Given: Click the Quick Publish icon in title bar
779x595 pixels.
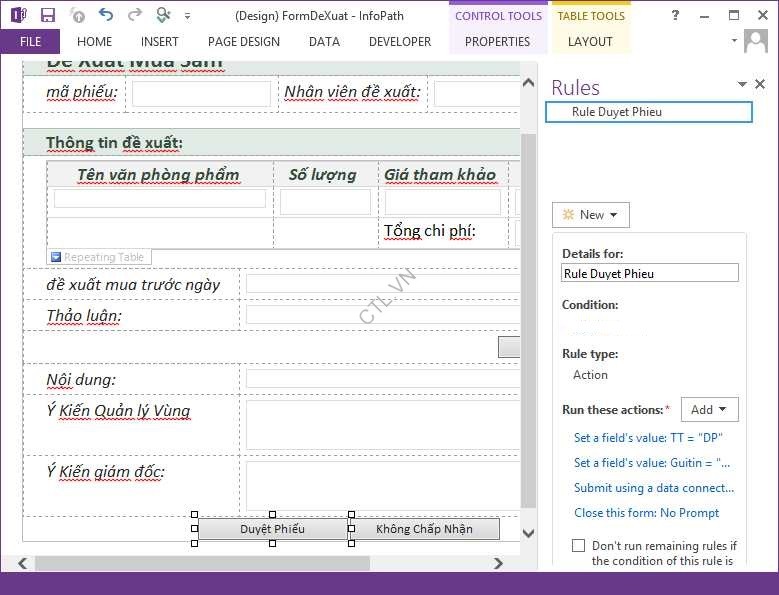Looking at the screenshot, I should pos(78,15).
